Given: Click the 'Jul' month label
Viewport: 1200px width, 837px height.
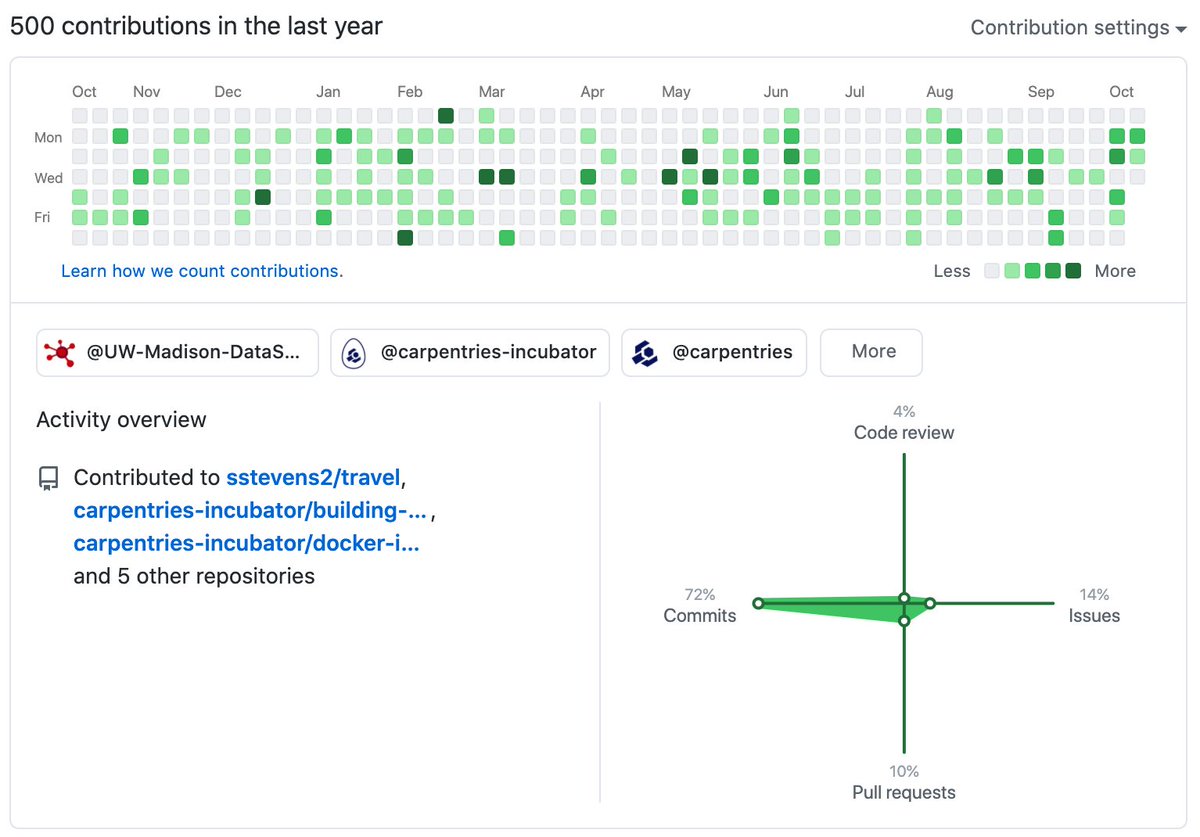Looking at the screenshot, I should coord(855,92).
